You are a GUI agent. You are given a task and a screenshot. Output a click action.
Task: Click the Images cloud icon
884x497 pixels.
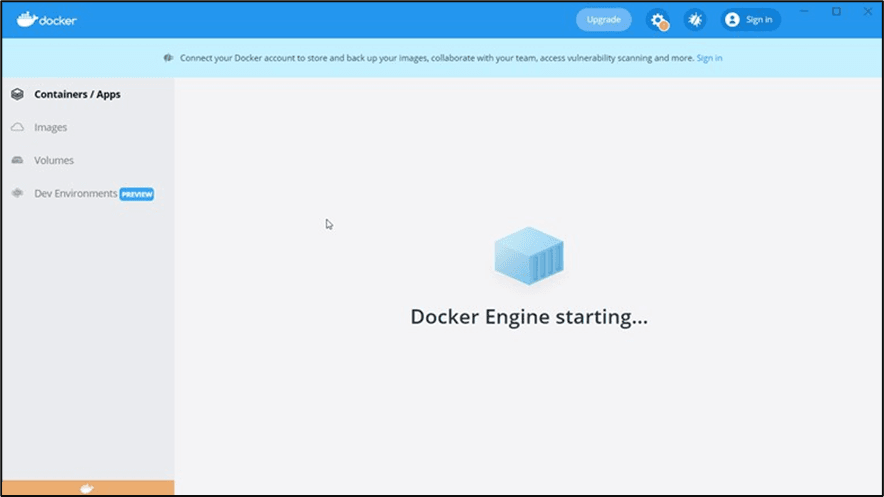tap(17, 127)
